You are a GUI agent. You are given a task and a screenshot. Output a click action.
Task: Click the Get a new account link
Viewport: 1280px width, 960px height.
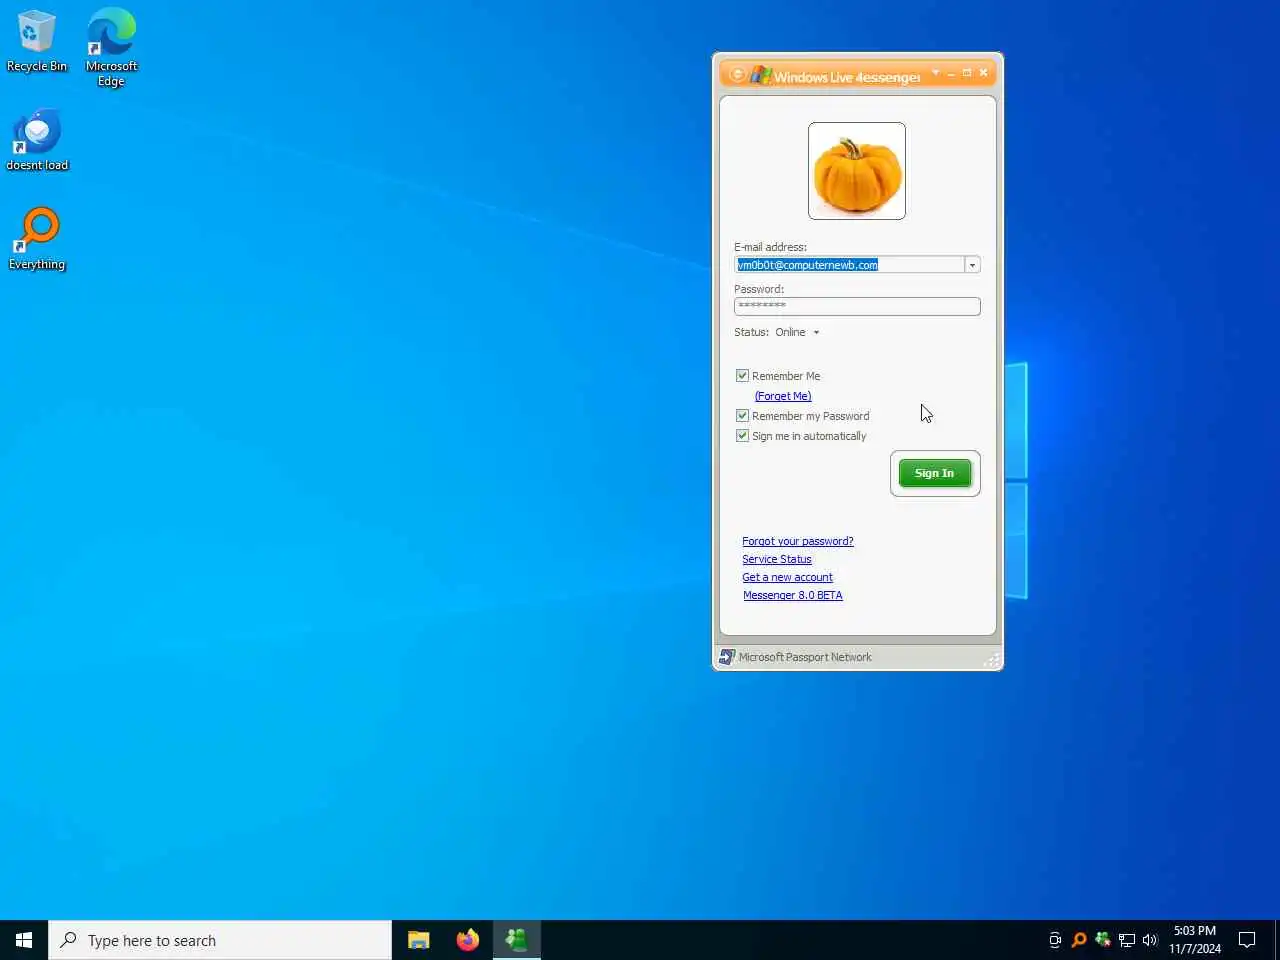point(787,577)
